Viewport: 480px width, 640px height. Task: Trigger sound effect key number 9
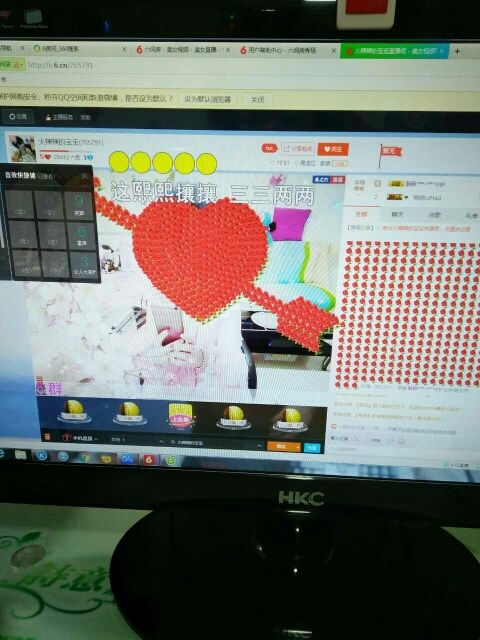point(80,205)
